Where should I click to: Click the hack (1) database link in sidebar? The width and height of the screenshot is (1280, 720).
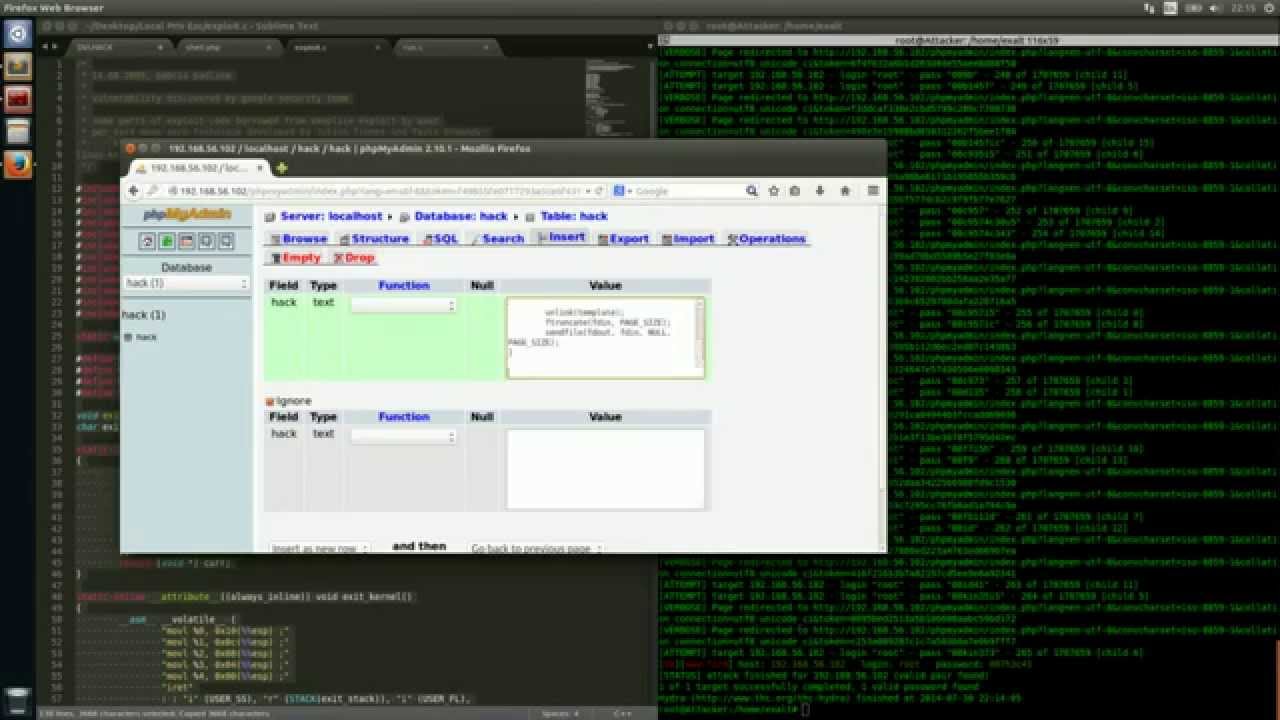pos(144,315)
